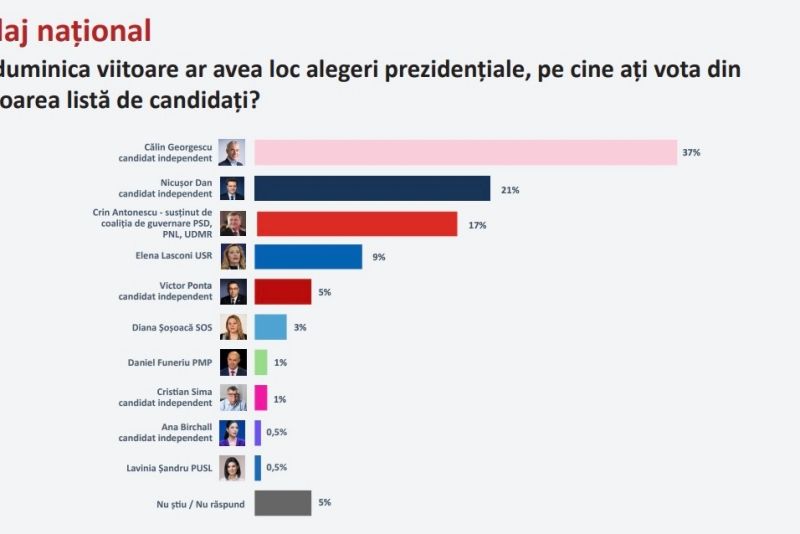Click the pink 37% bar for Georgescu
Viewport: 800px width, 534px height.
pos(465,152)
